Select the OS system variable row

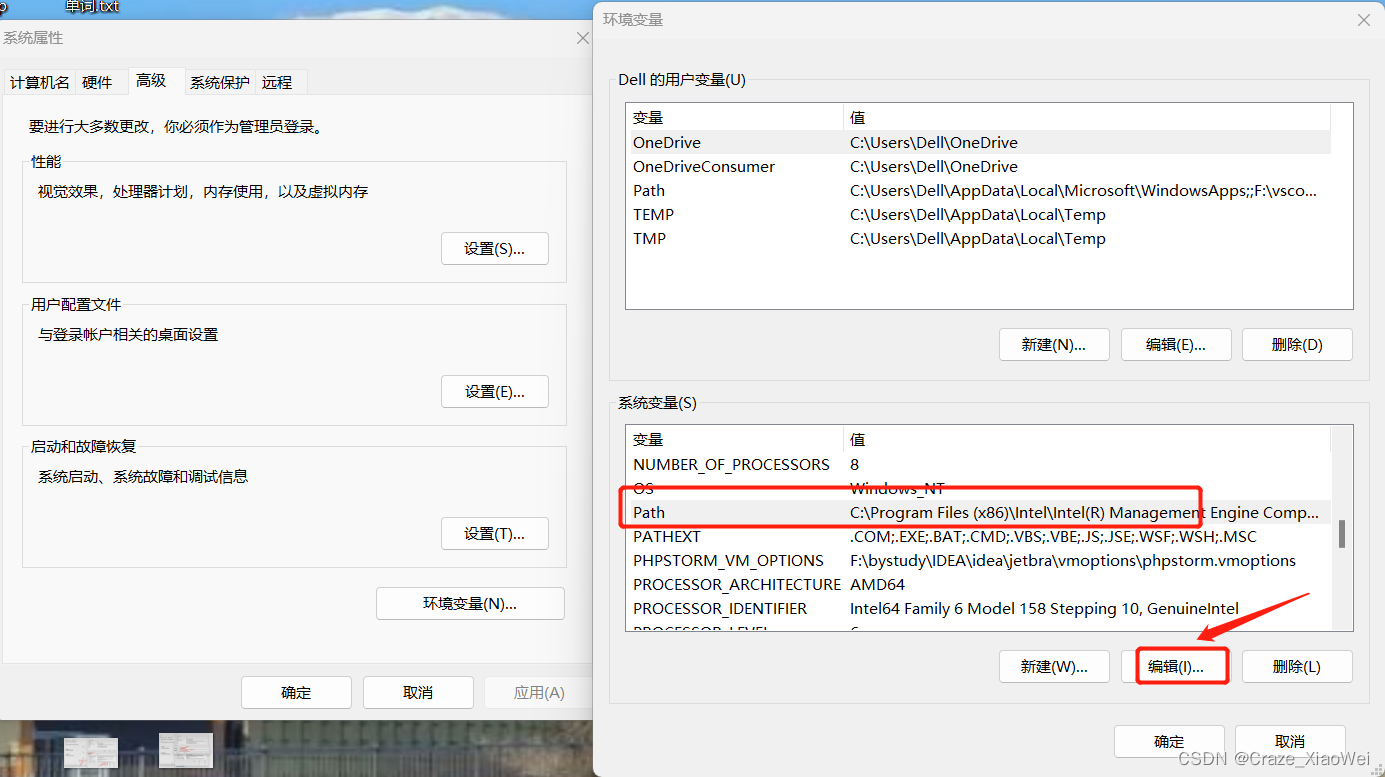click(x=978, y=489)
